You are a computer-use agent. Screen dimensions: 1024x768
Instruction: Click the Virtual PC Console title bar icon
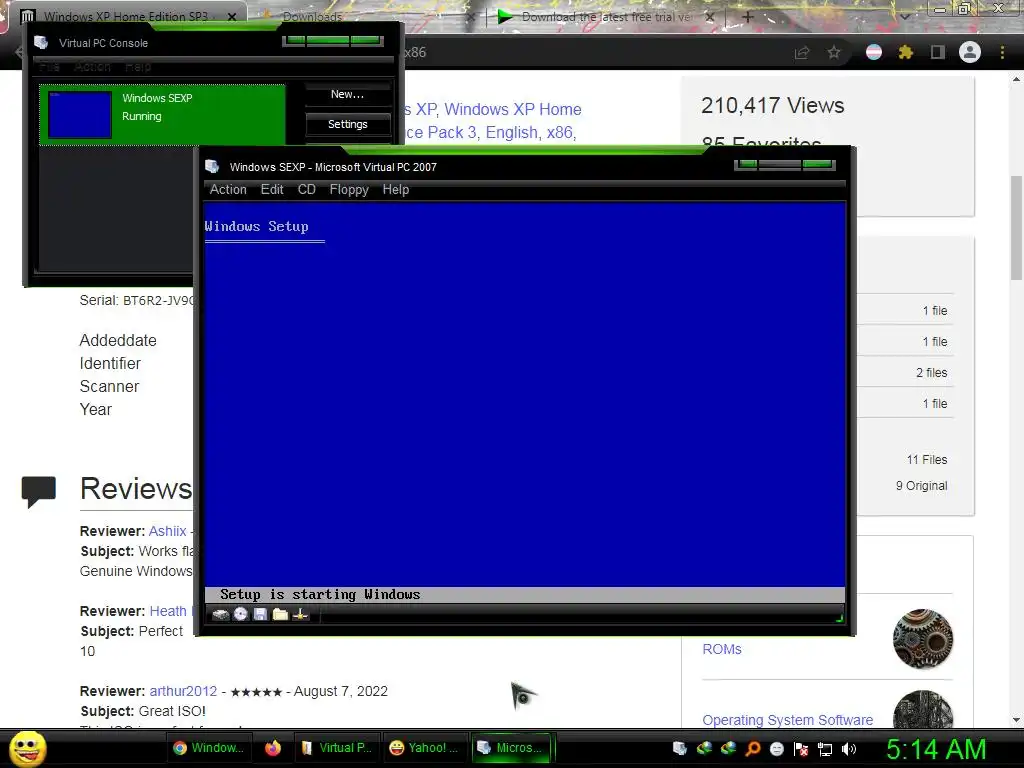[41, 42]
